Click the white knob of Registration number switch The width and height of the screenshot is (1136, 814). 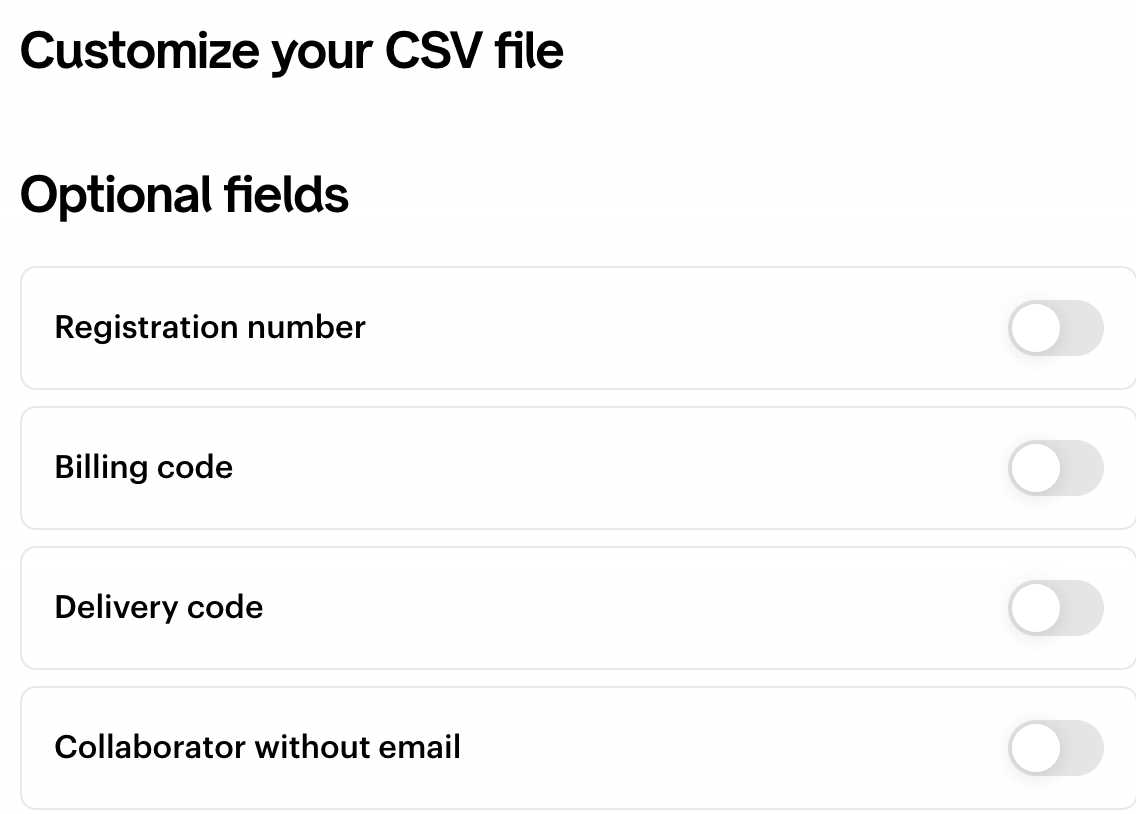pos(1035,328)
